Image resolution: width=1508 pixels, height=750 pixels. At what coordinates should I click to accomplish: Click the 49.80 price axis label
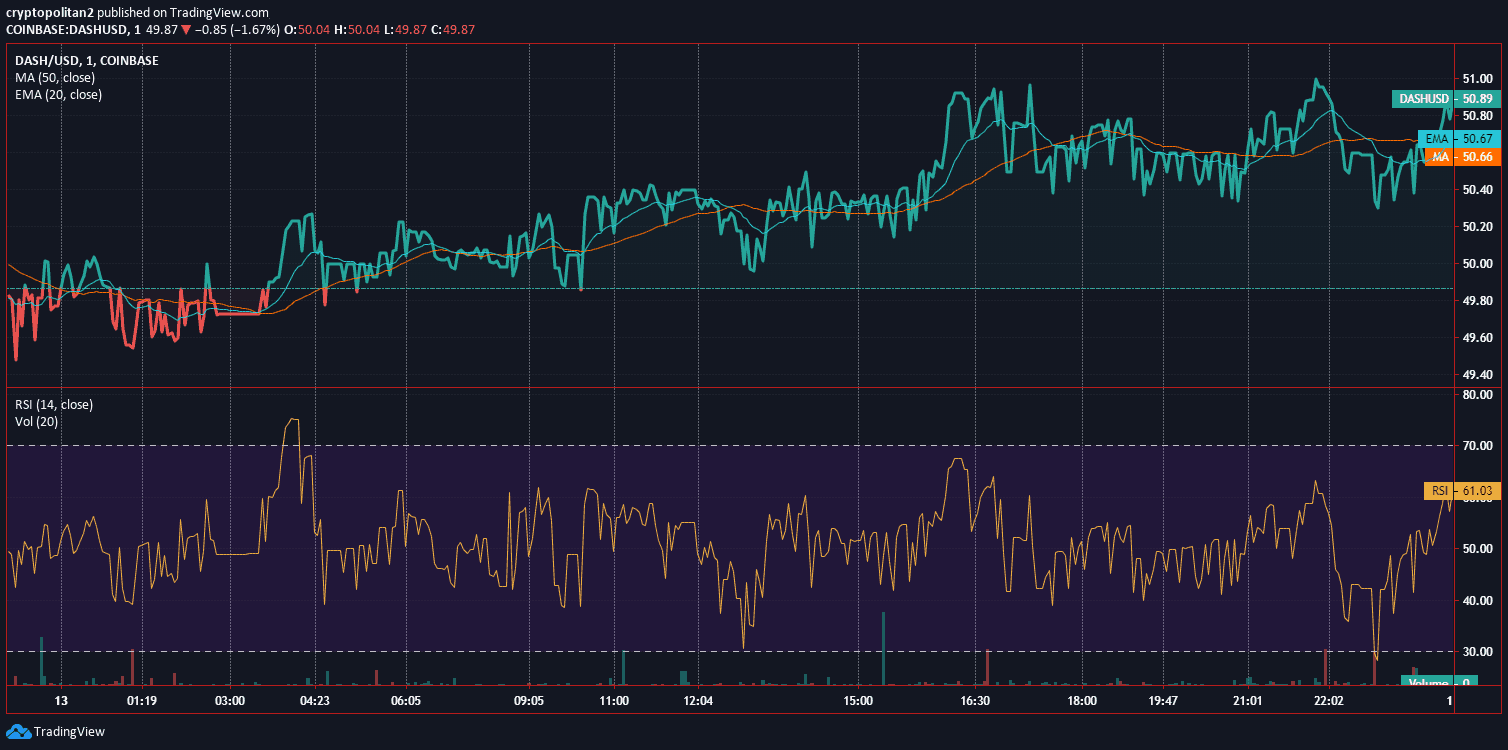(x=1478, y=301)
